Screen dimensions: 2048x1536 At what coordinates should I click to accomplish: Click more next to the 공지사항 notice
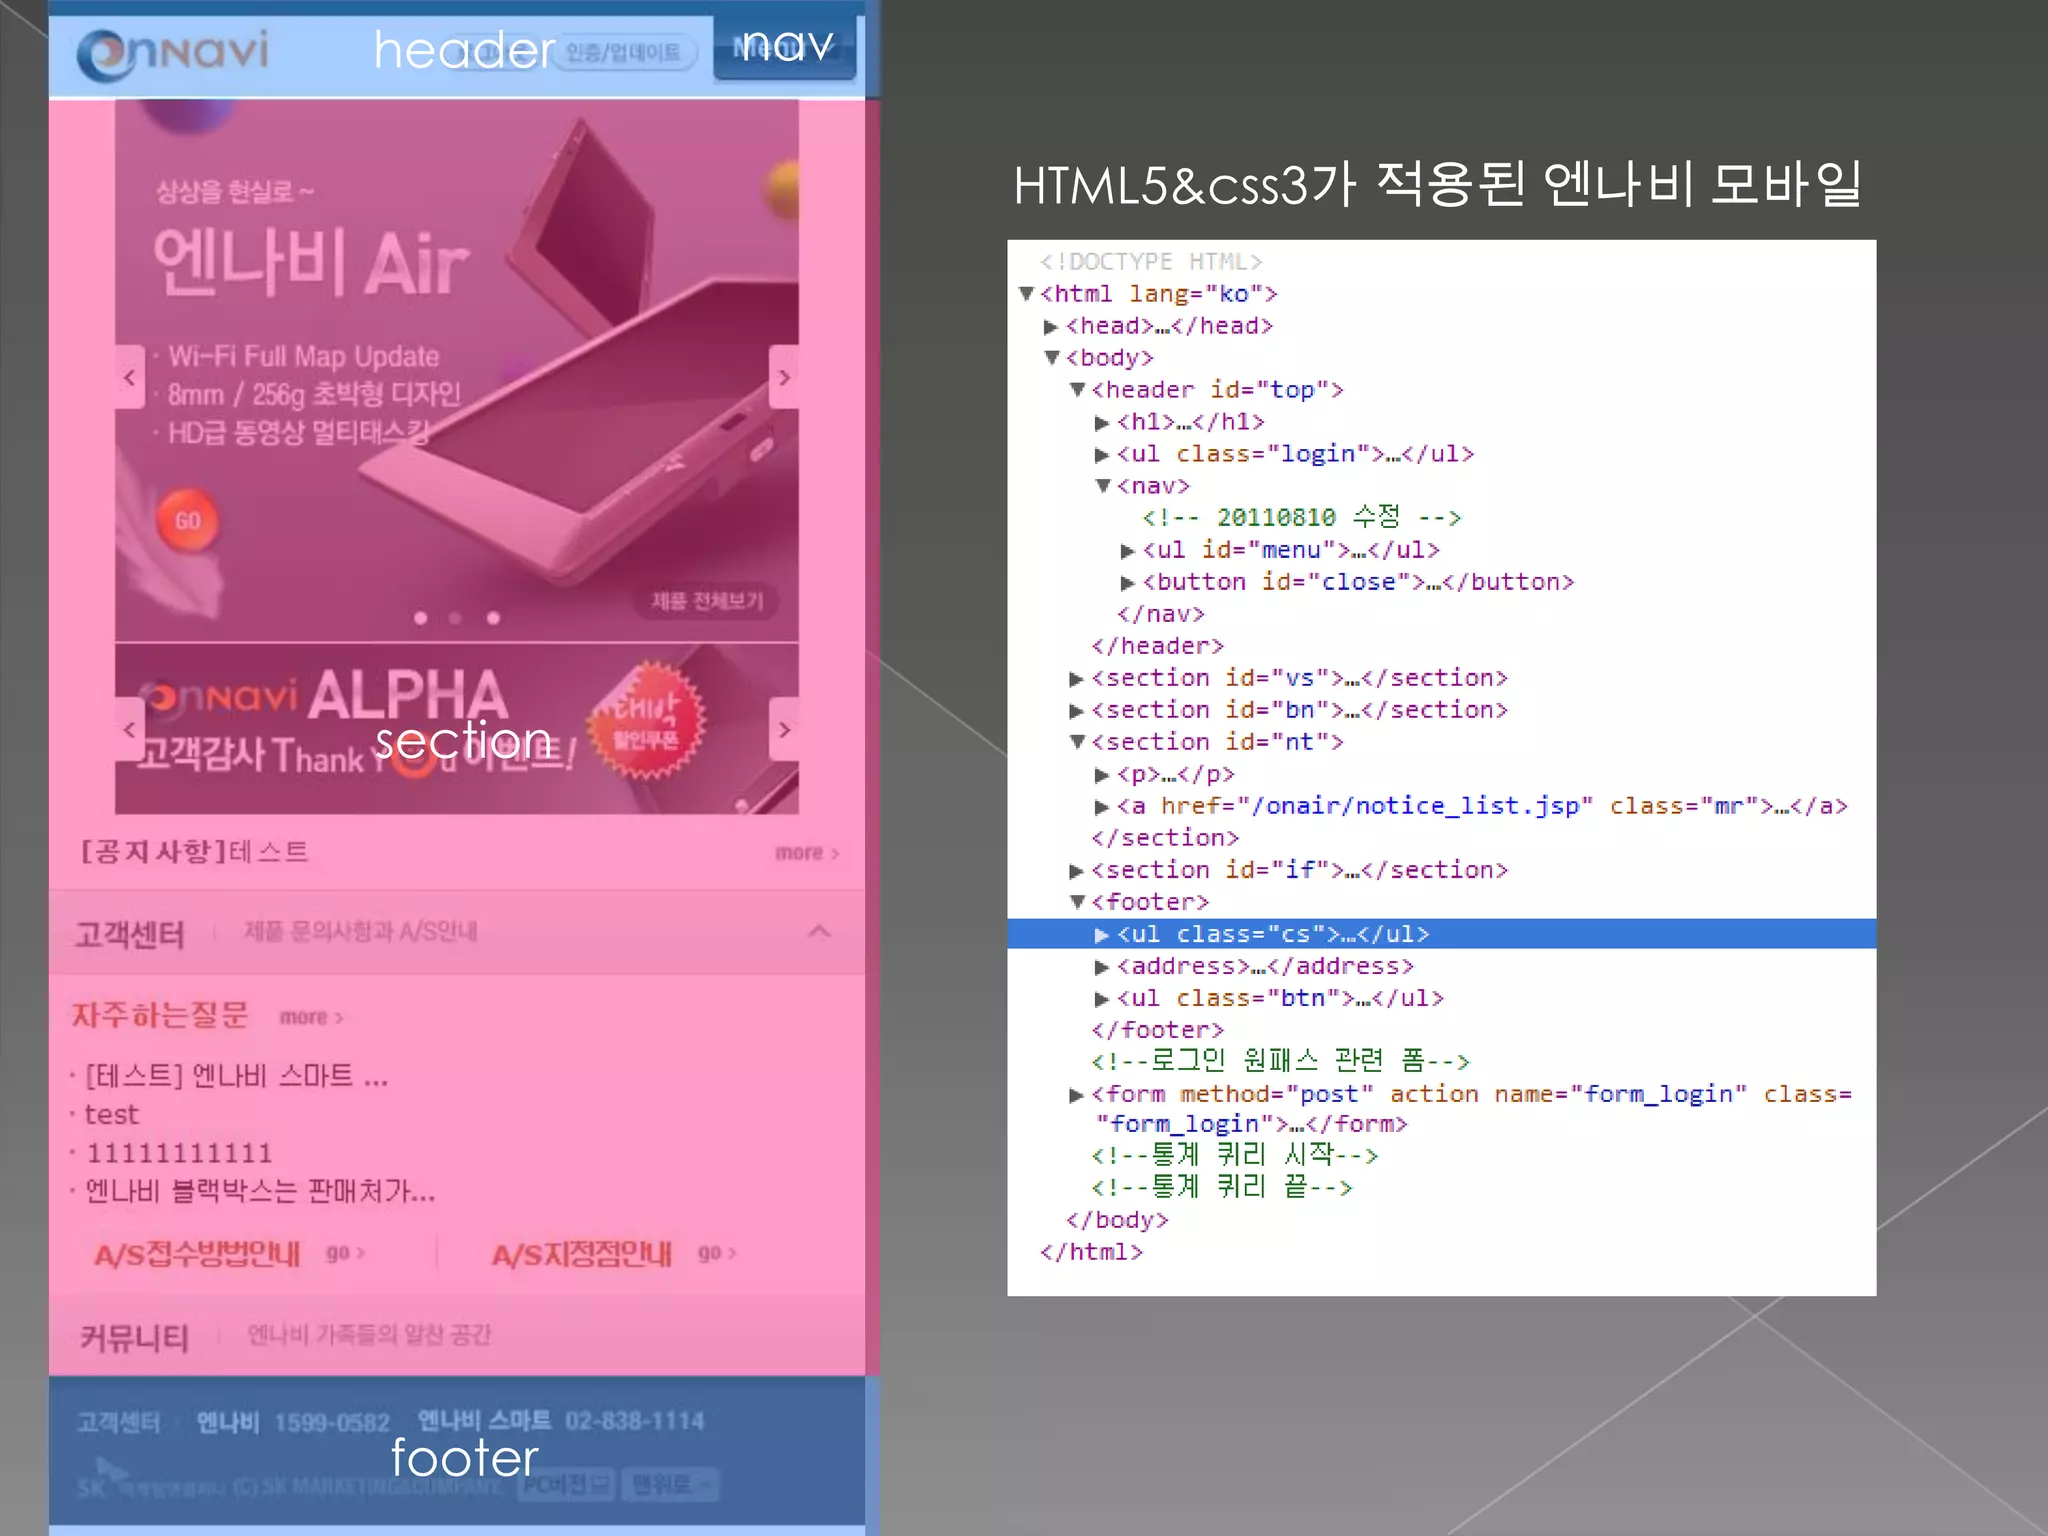click(x=807, y=853)
